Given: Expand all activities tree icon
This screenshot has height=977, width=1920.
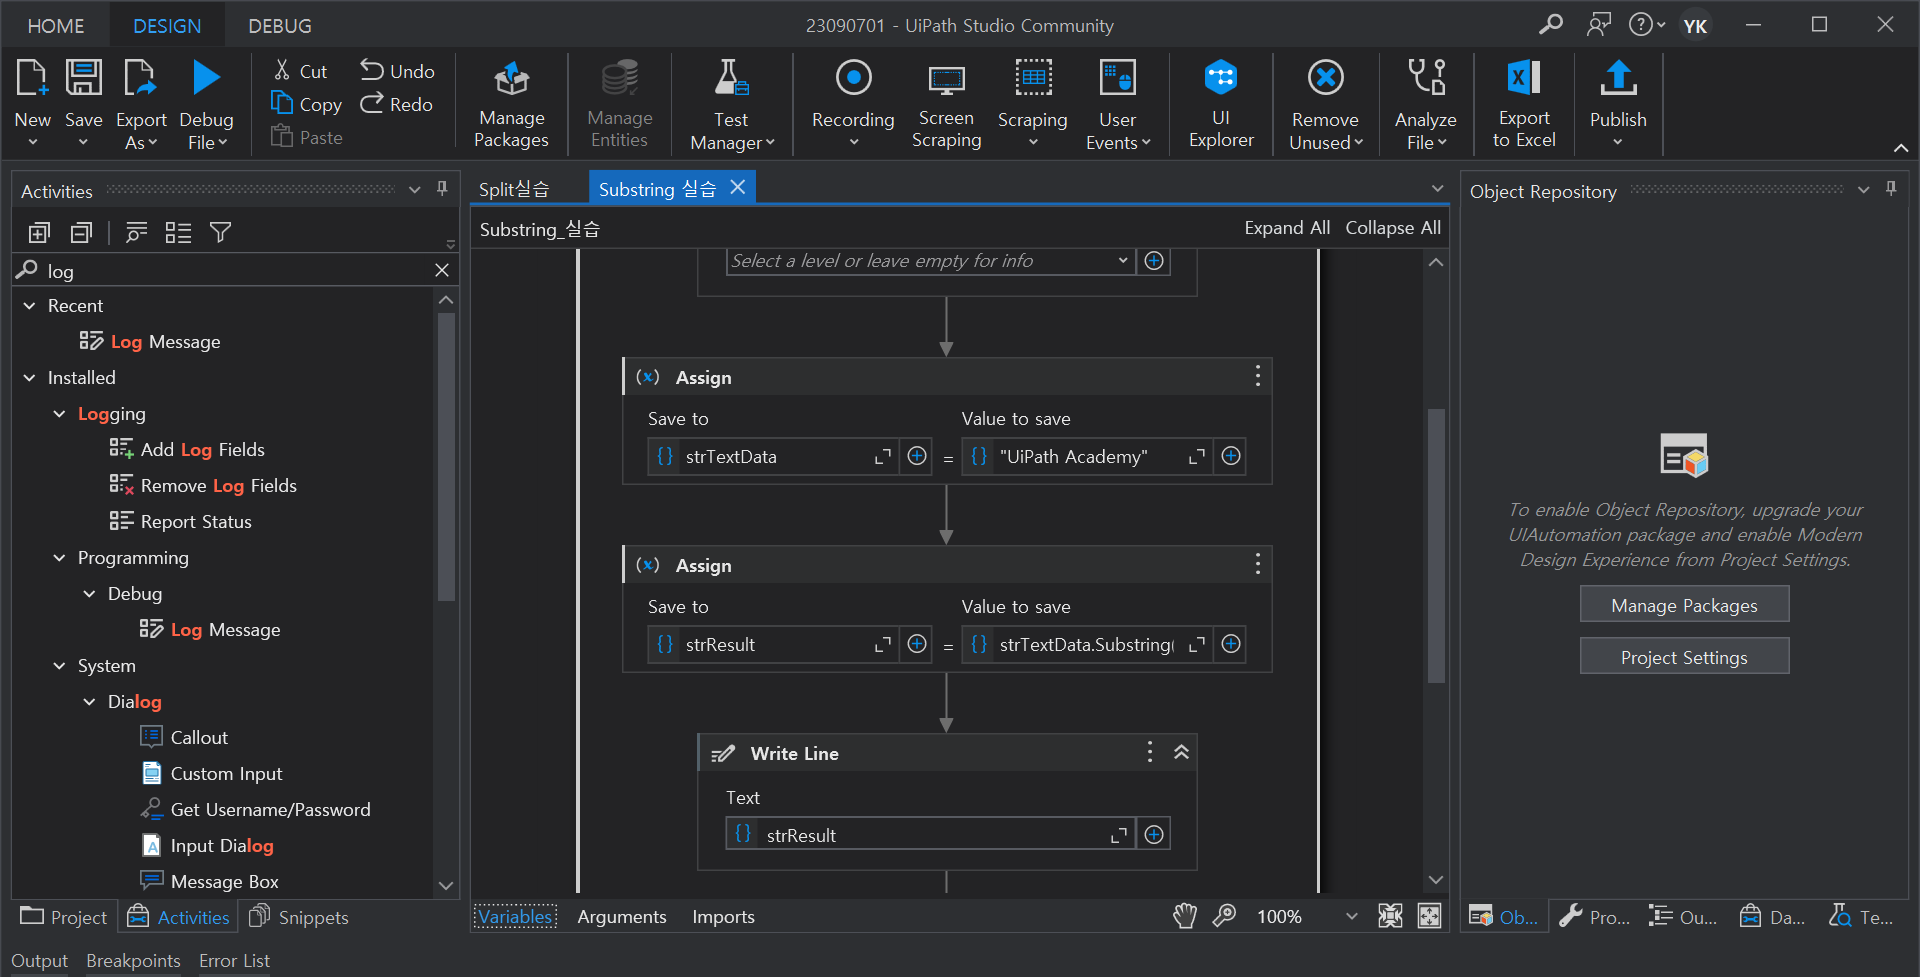Looking at the screenshot, I should pos(39,233).
